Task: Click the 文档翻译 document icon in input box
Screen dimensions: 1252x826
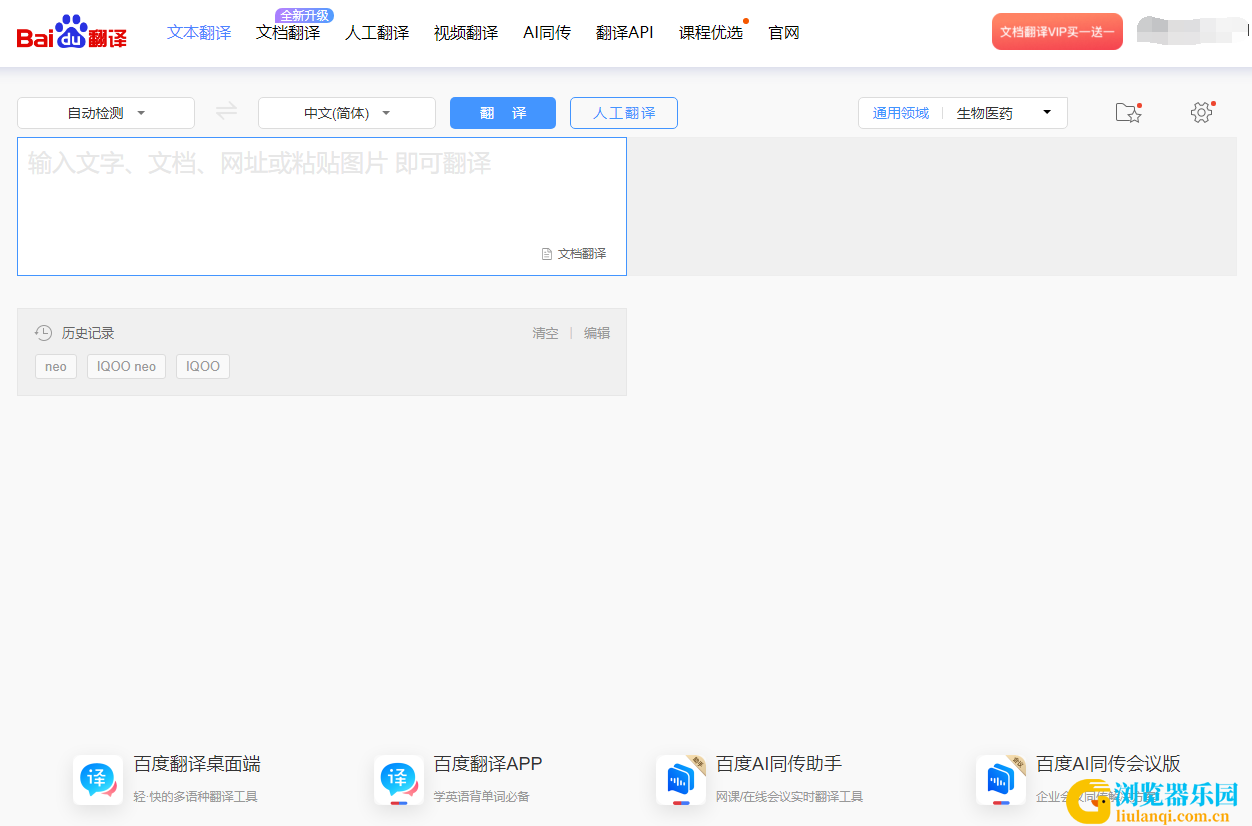Action: coord(547,254)
